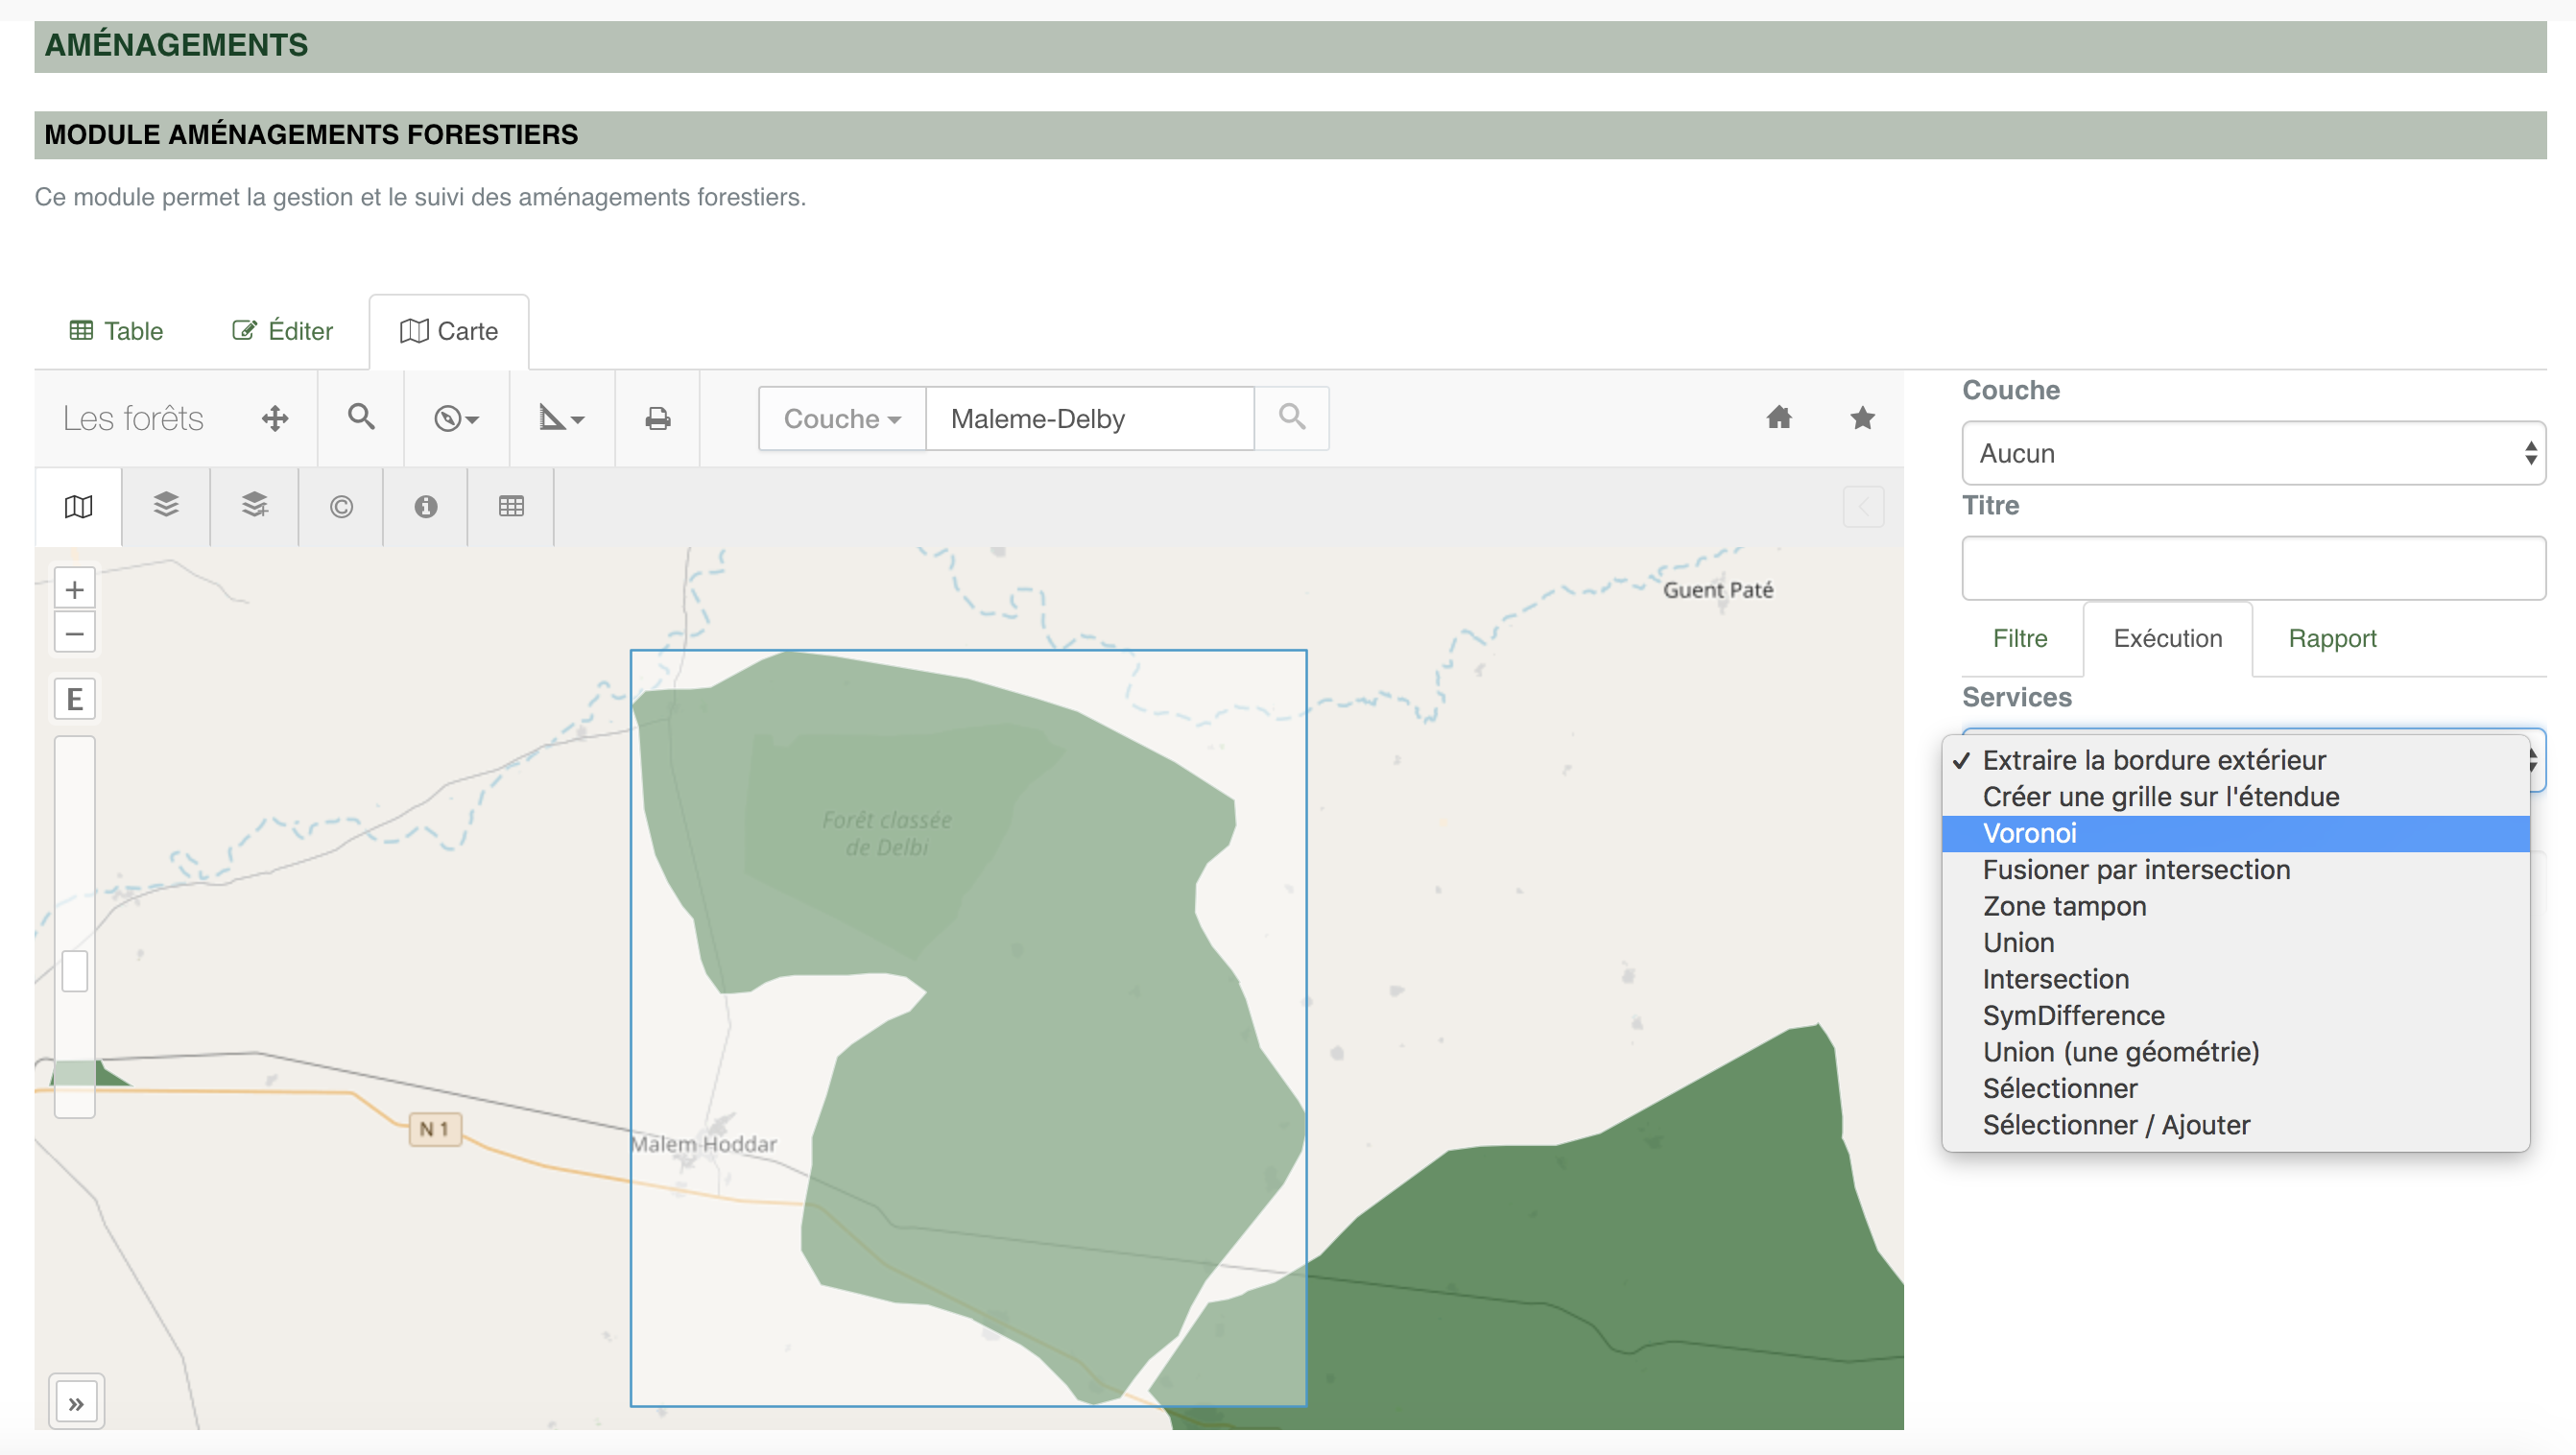2576x1455 pixels.
Task: Add current view to favorites via star icon
Action: coord(1862,418)
